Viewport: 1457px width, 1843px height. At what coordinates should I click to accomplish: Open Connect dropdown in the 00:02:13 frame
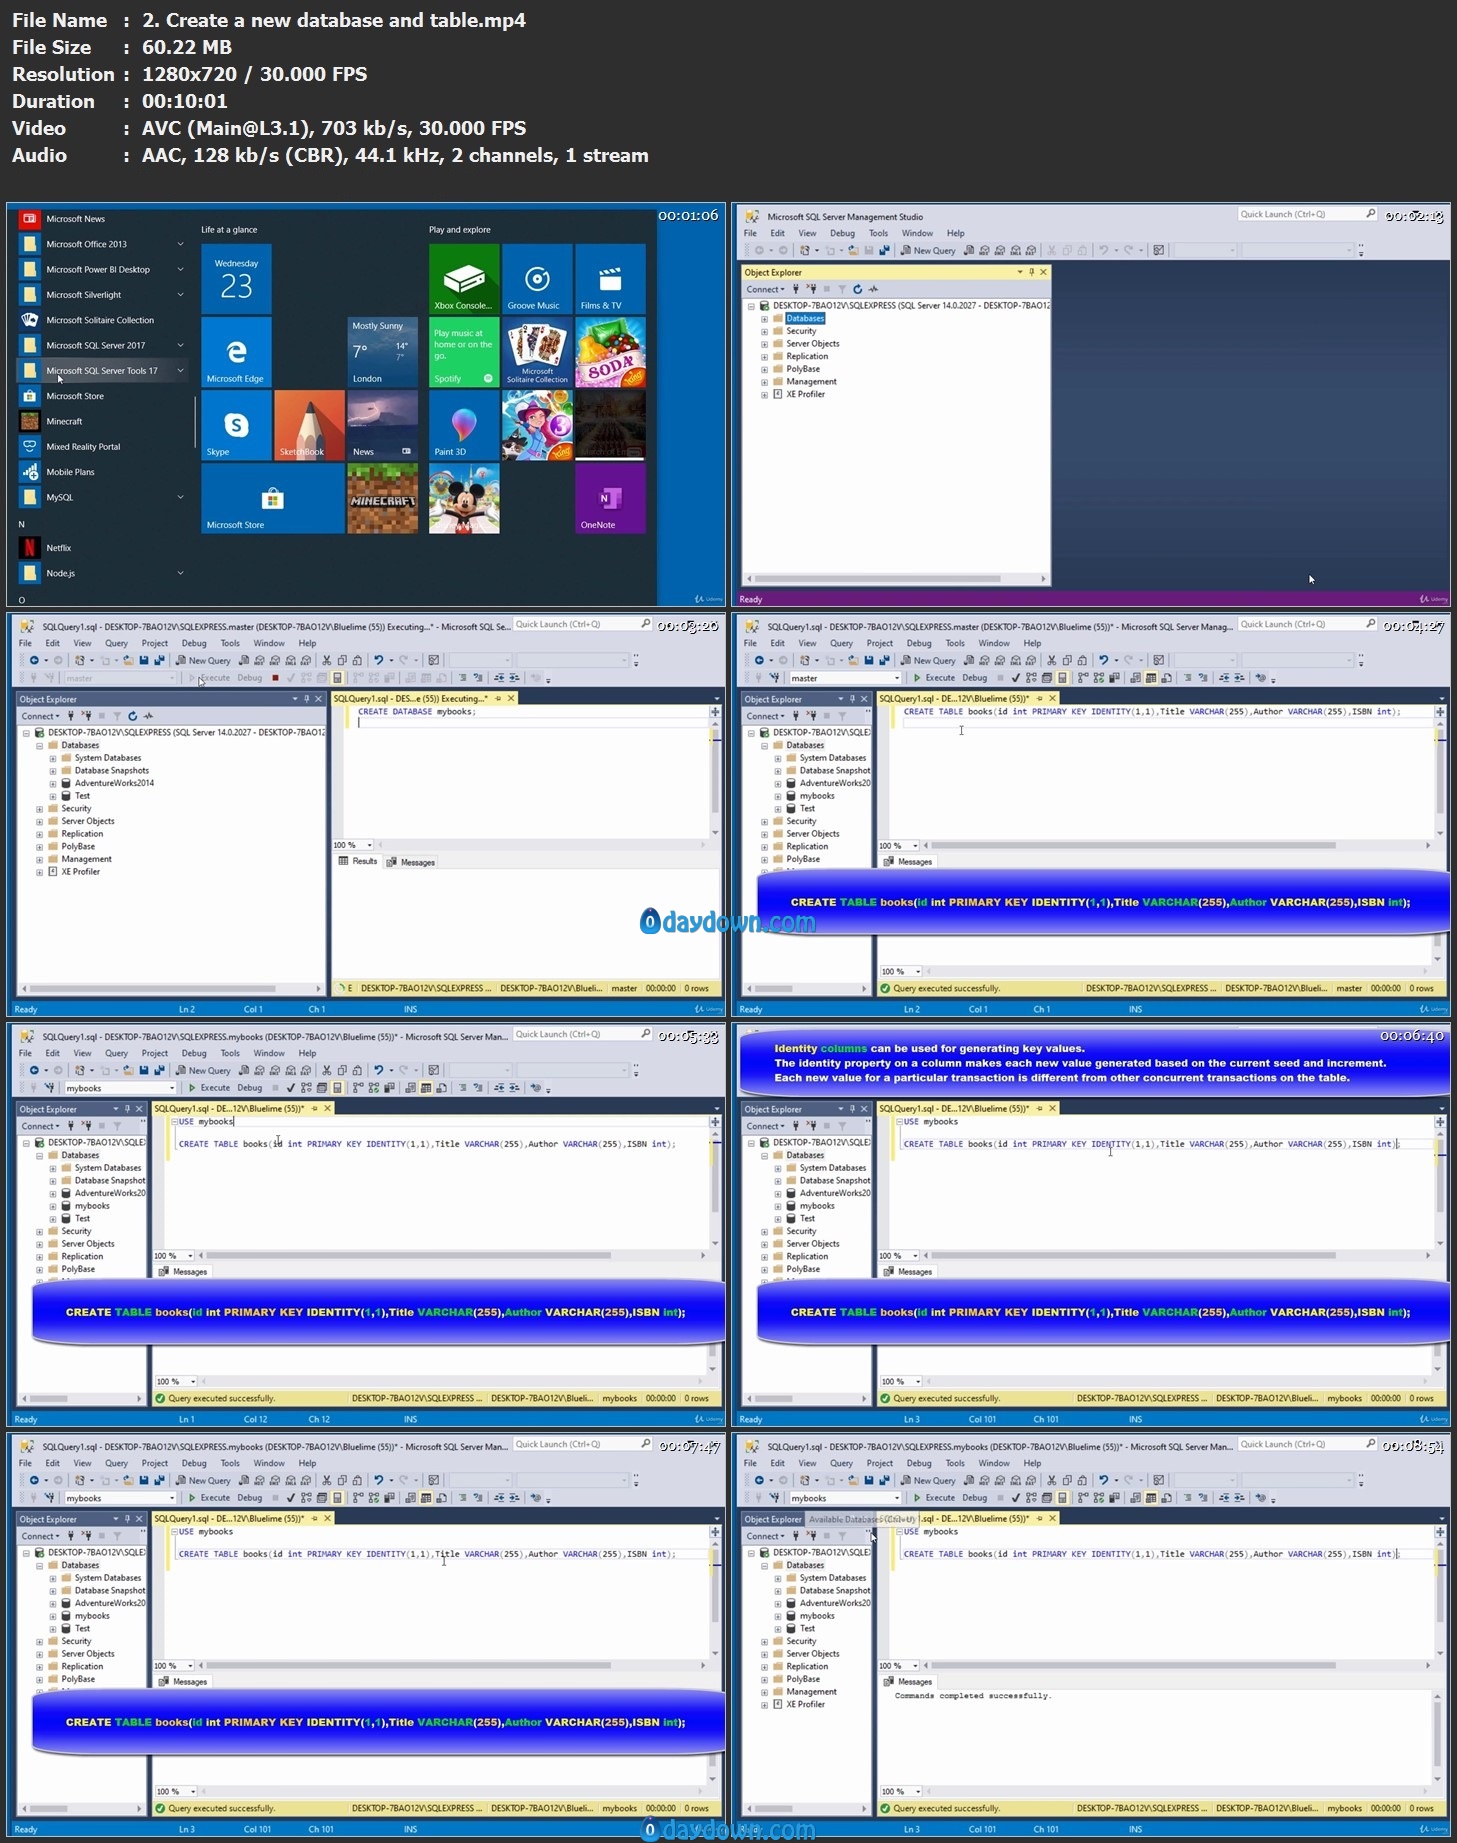click(x=765, y=289)
